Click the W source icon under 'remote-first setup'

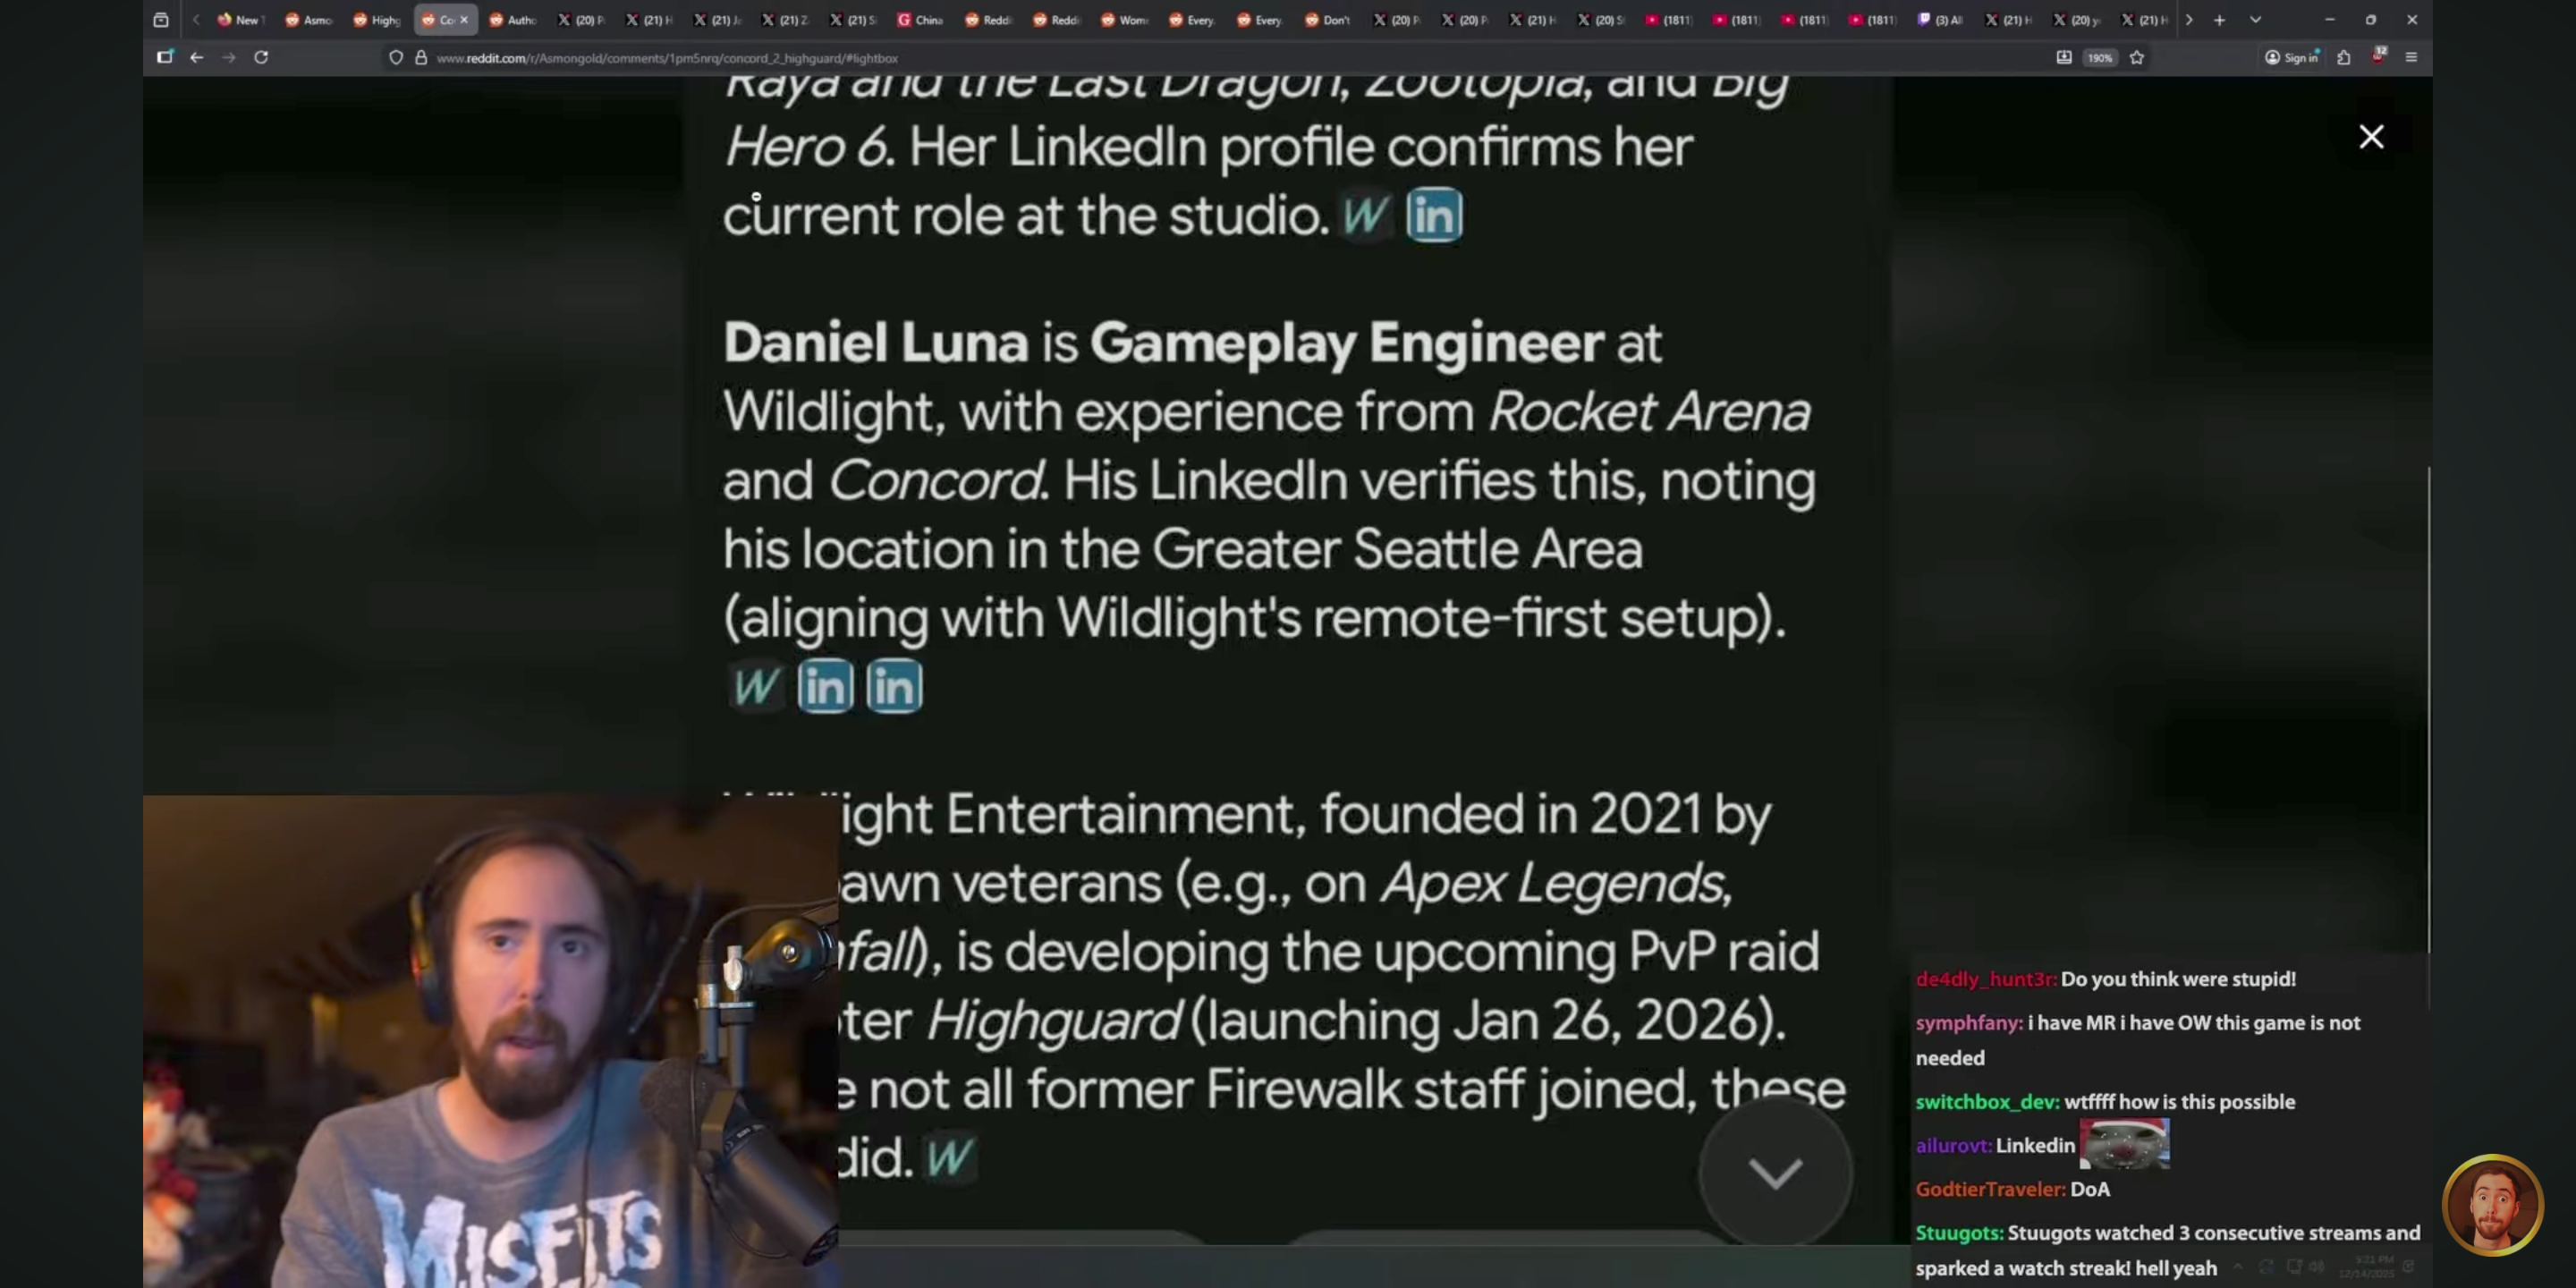tap(755, 686)
